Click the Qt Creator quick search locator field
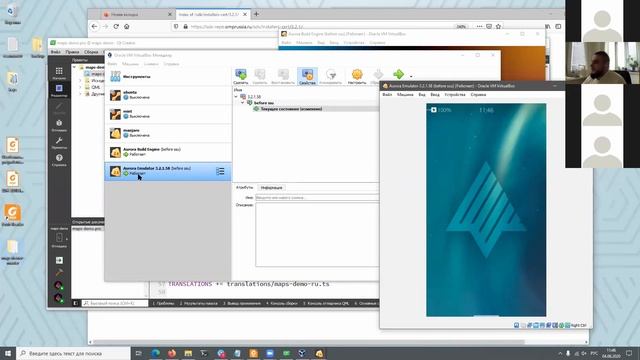 [x=115, y=303]
